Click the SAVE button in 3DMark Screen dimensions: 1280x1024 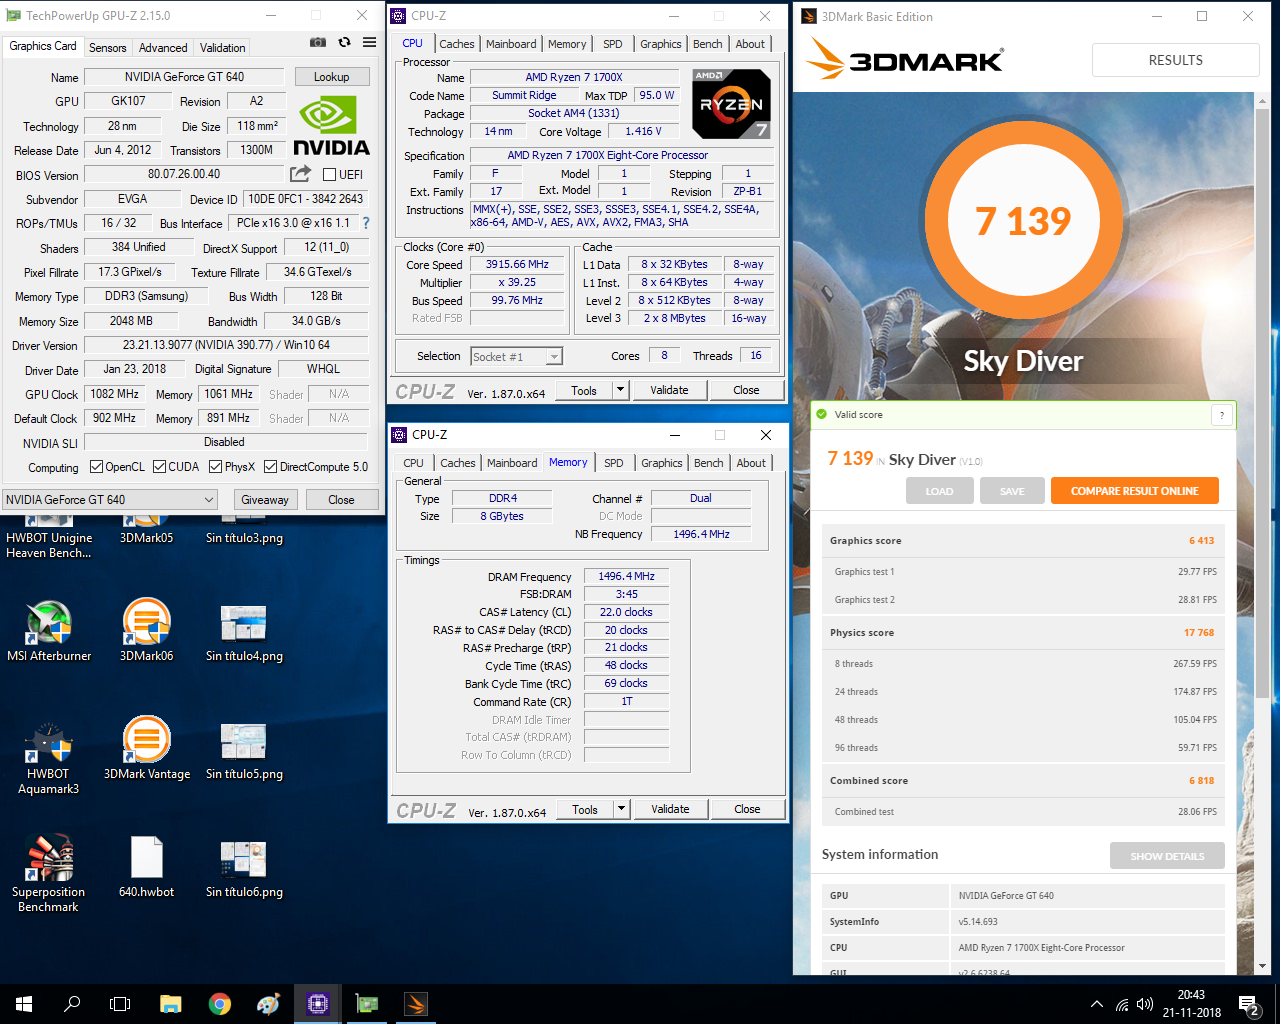point(1012,491)
